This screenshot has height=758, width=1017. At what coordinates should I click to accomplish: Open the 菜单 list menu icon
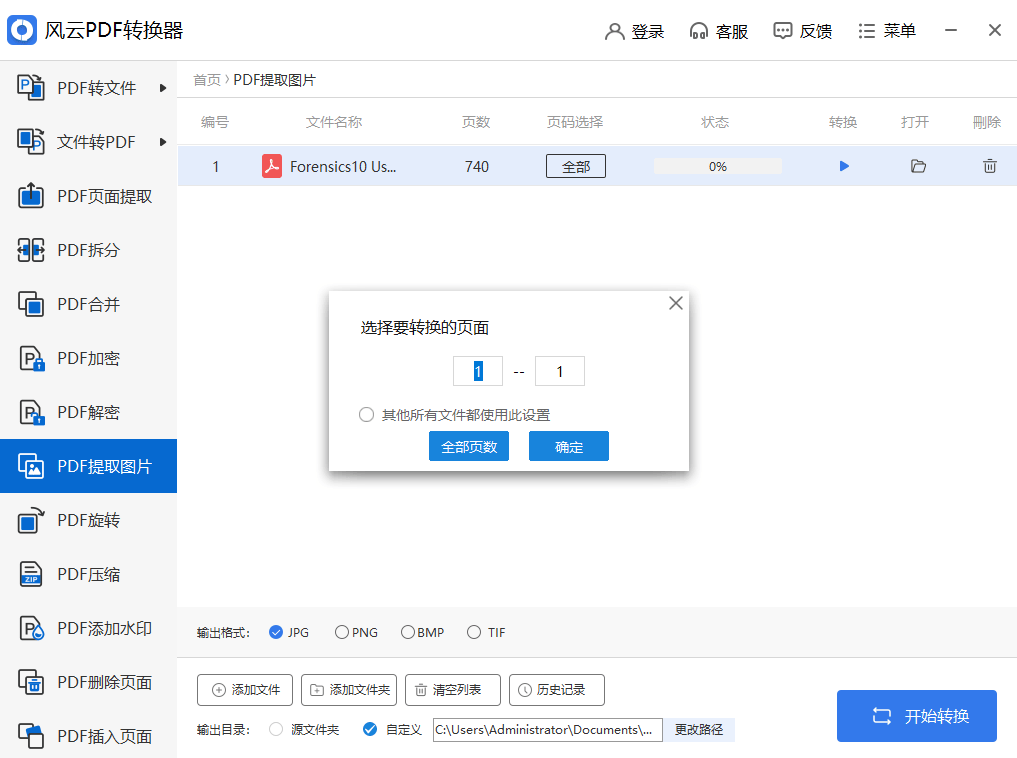pos(867,31)
